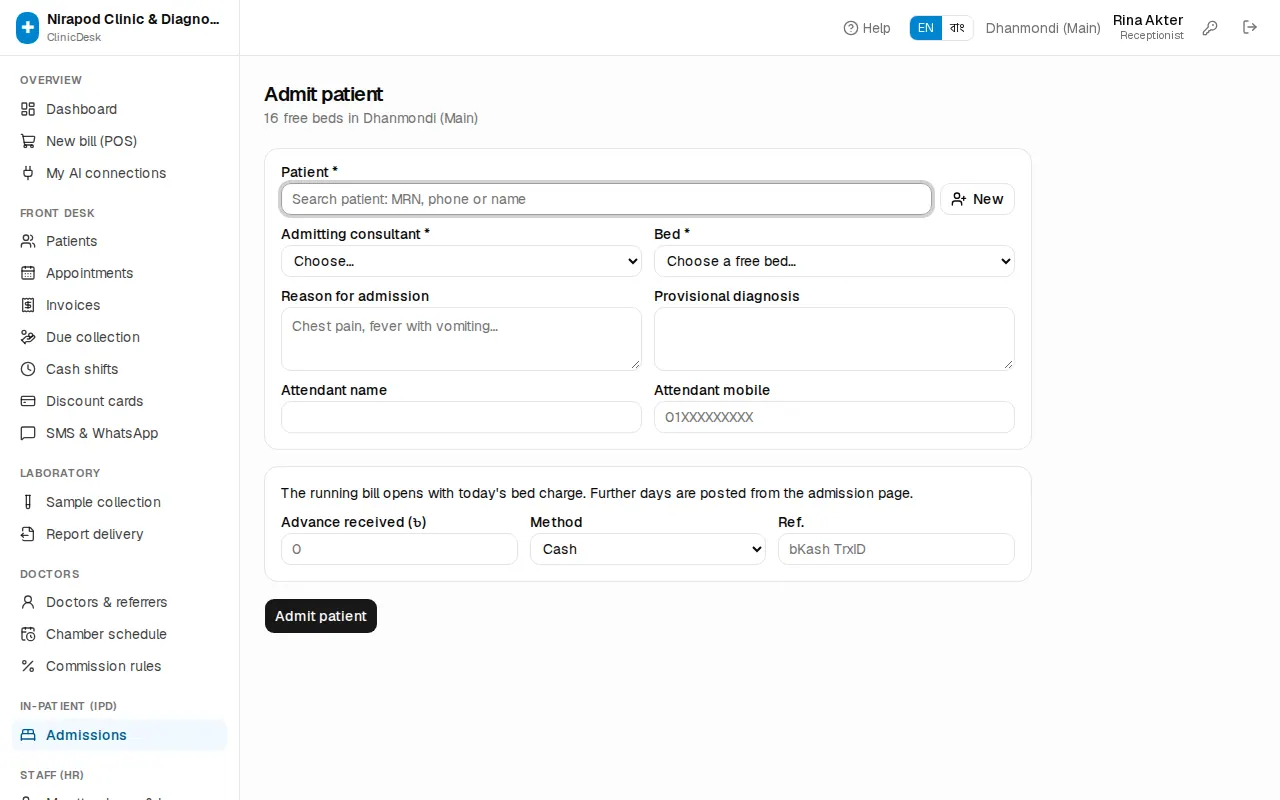The height and width of the screenshot is (800, 1280).
Task: Click the Sample collection test tube icon
Action: (x=28, y=502)
